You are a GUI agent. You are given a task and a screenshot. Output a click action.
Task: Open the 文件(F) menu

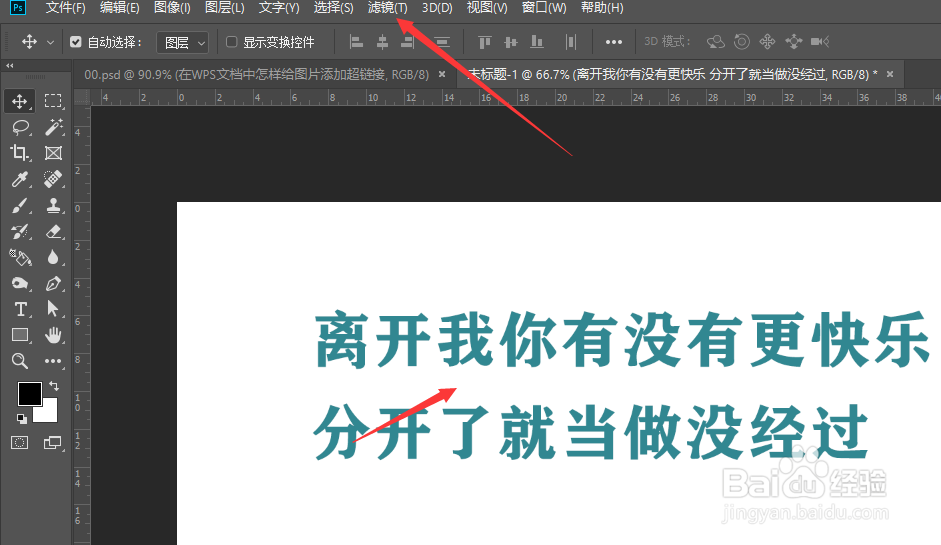65,8
